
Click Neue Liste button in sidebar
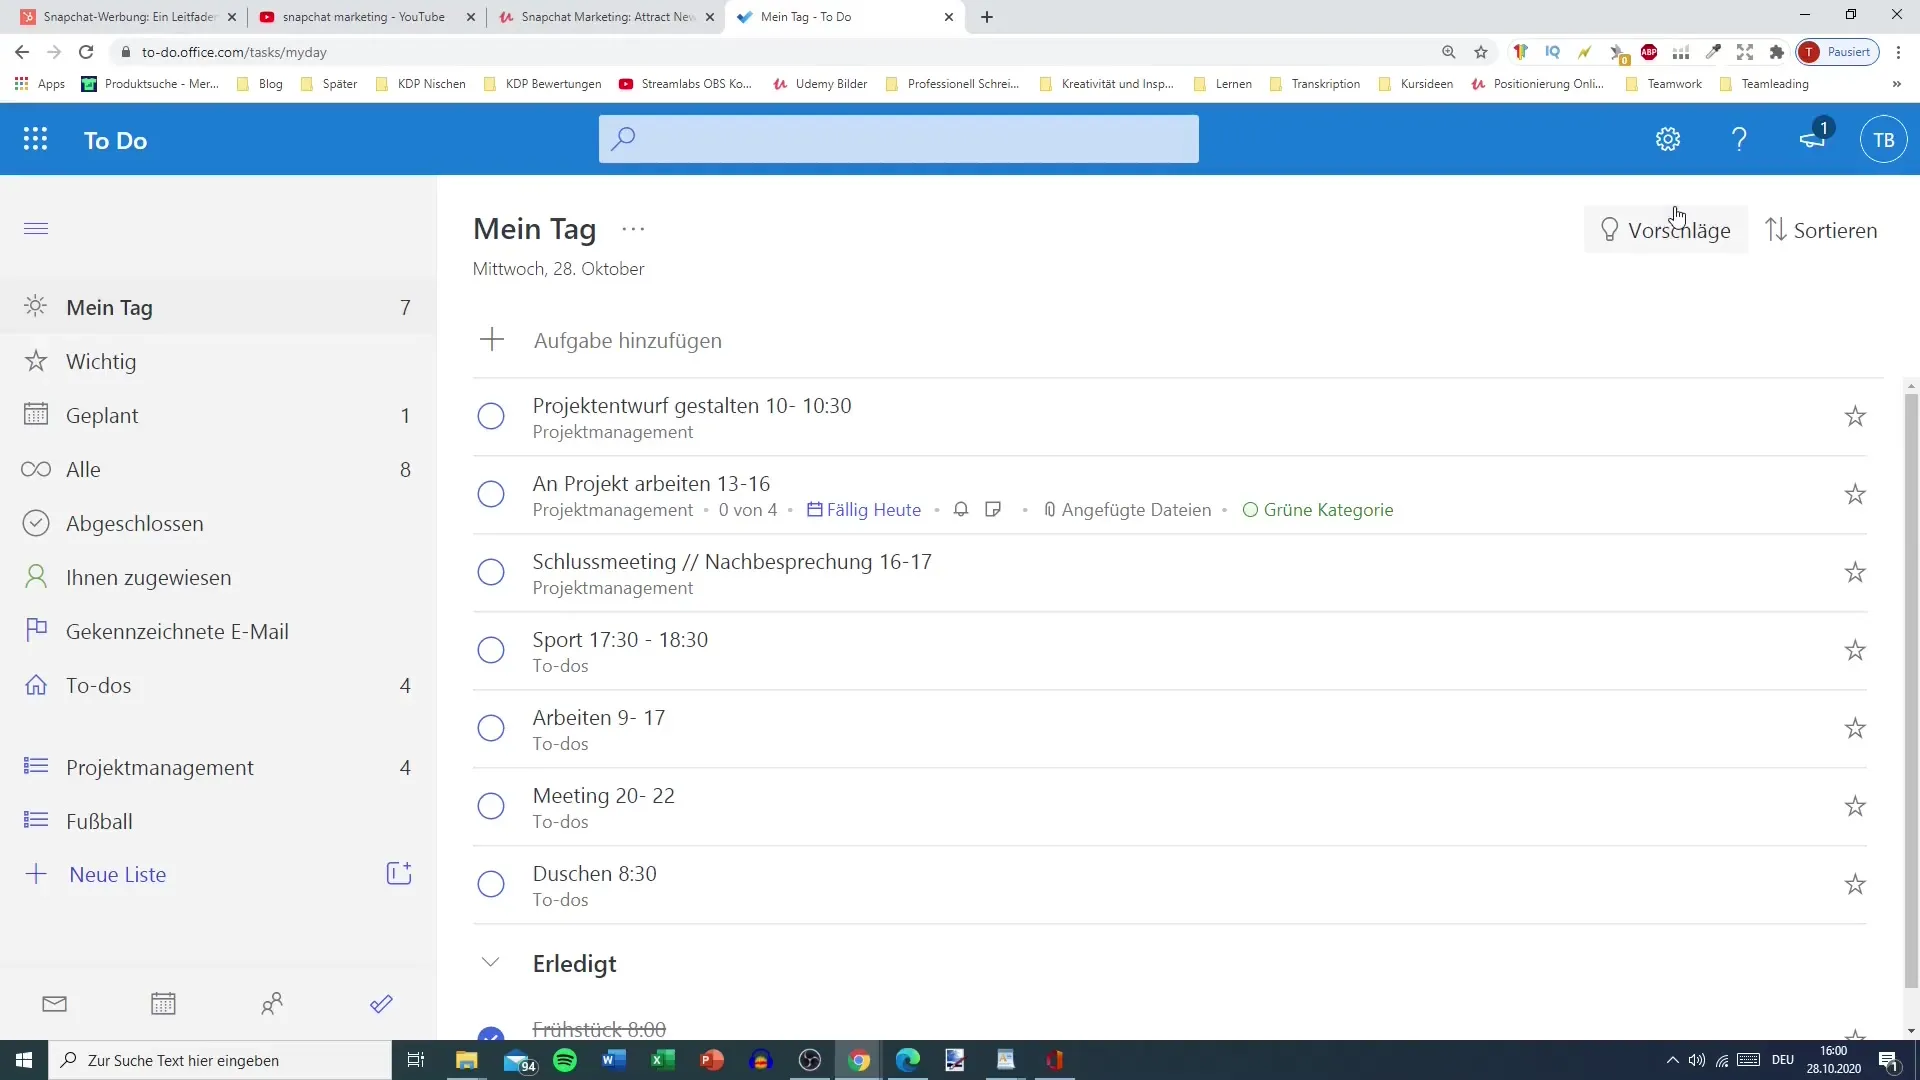pos(117,873)
